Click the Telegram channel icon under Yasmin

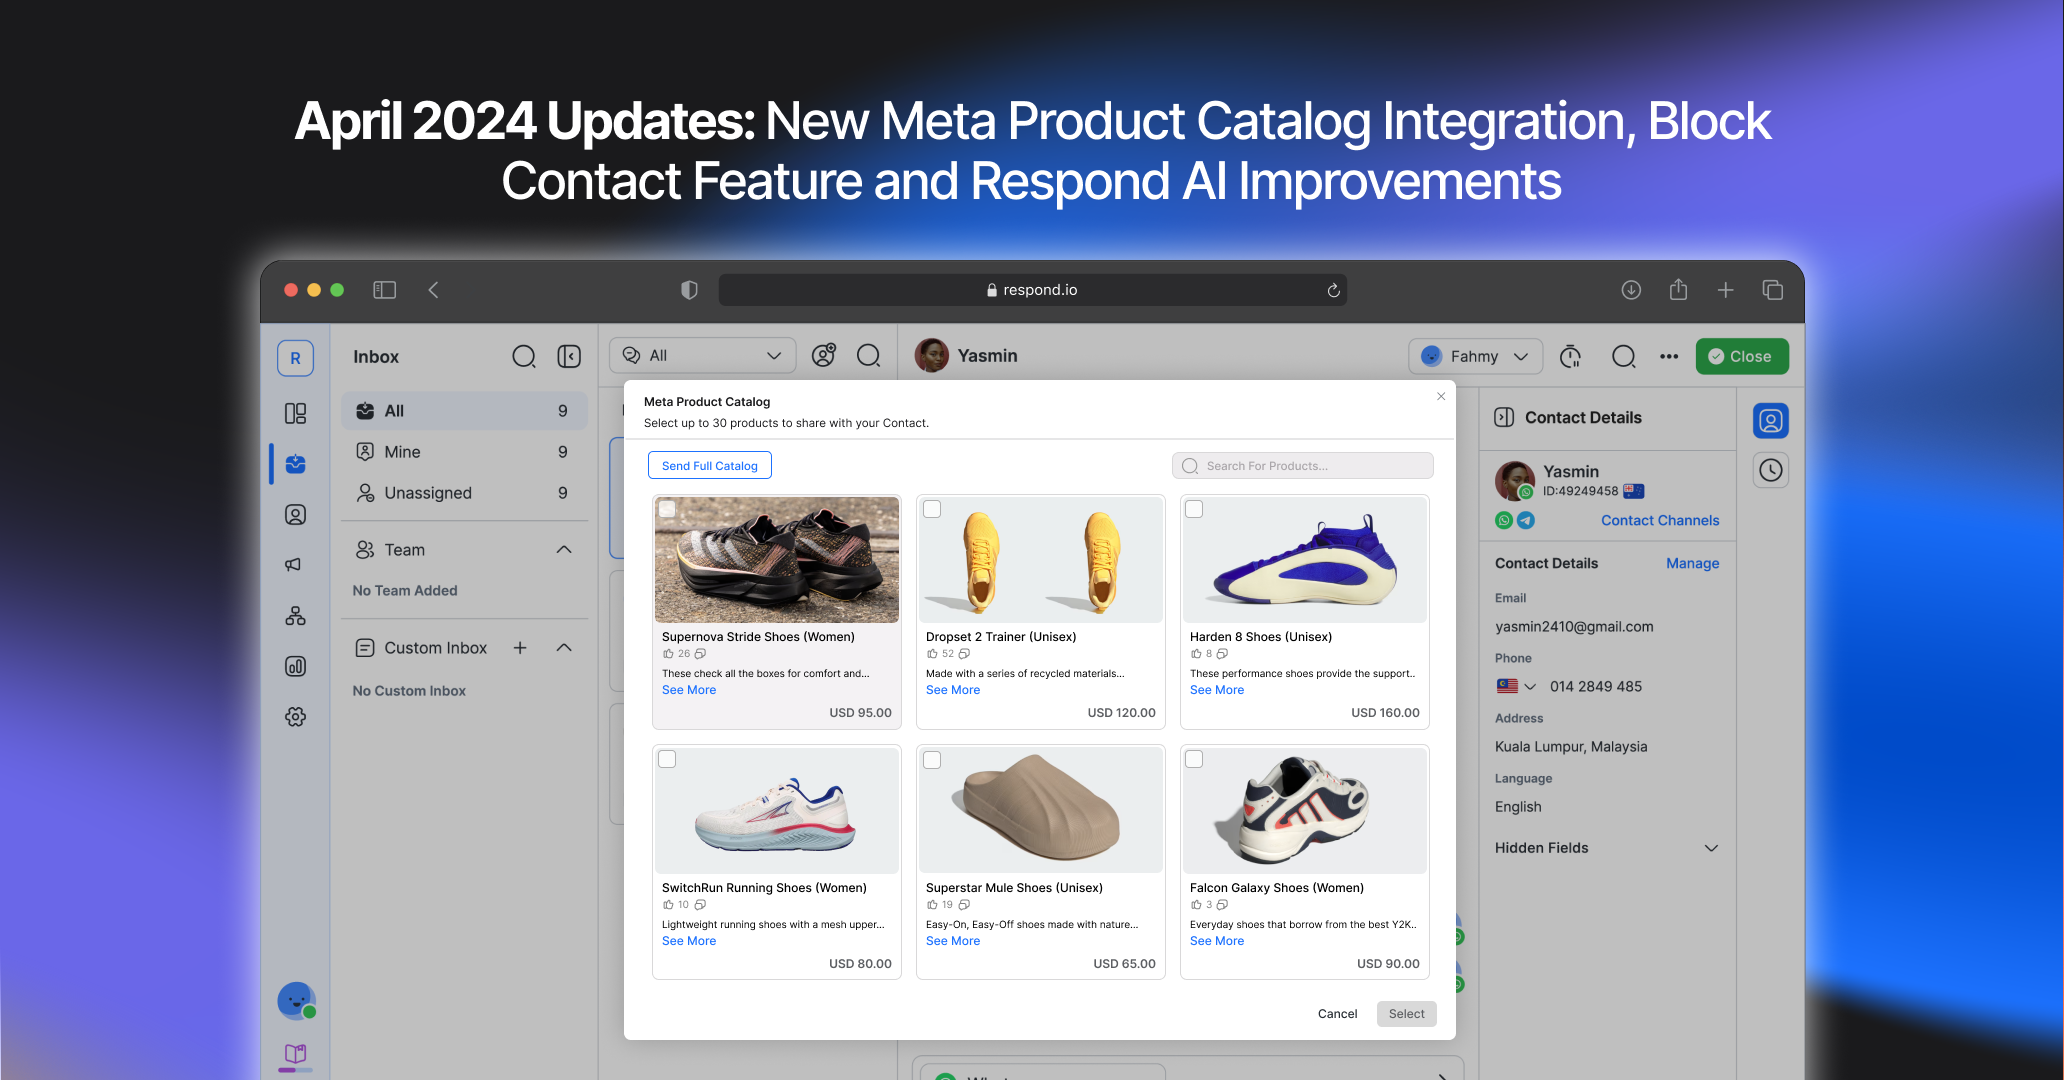pyautogui.click(x=1526, y=520)
